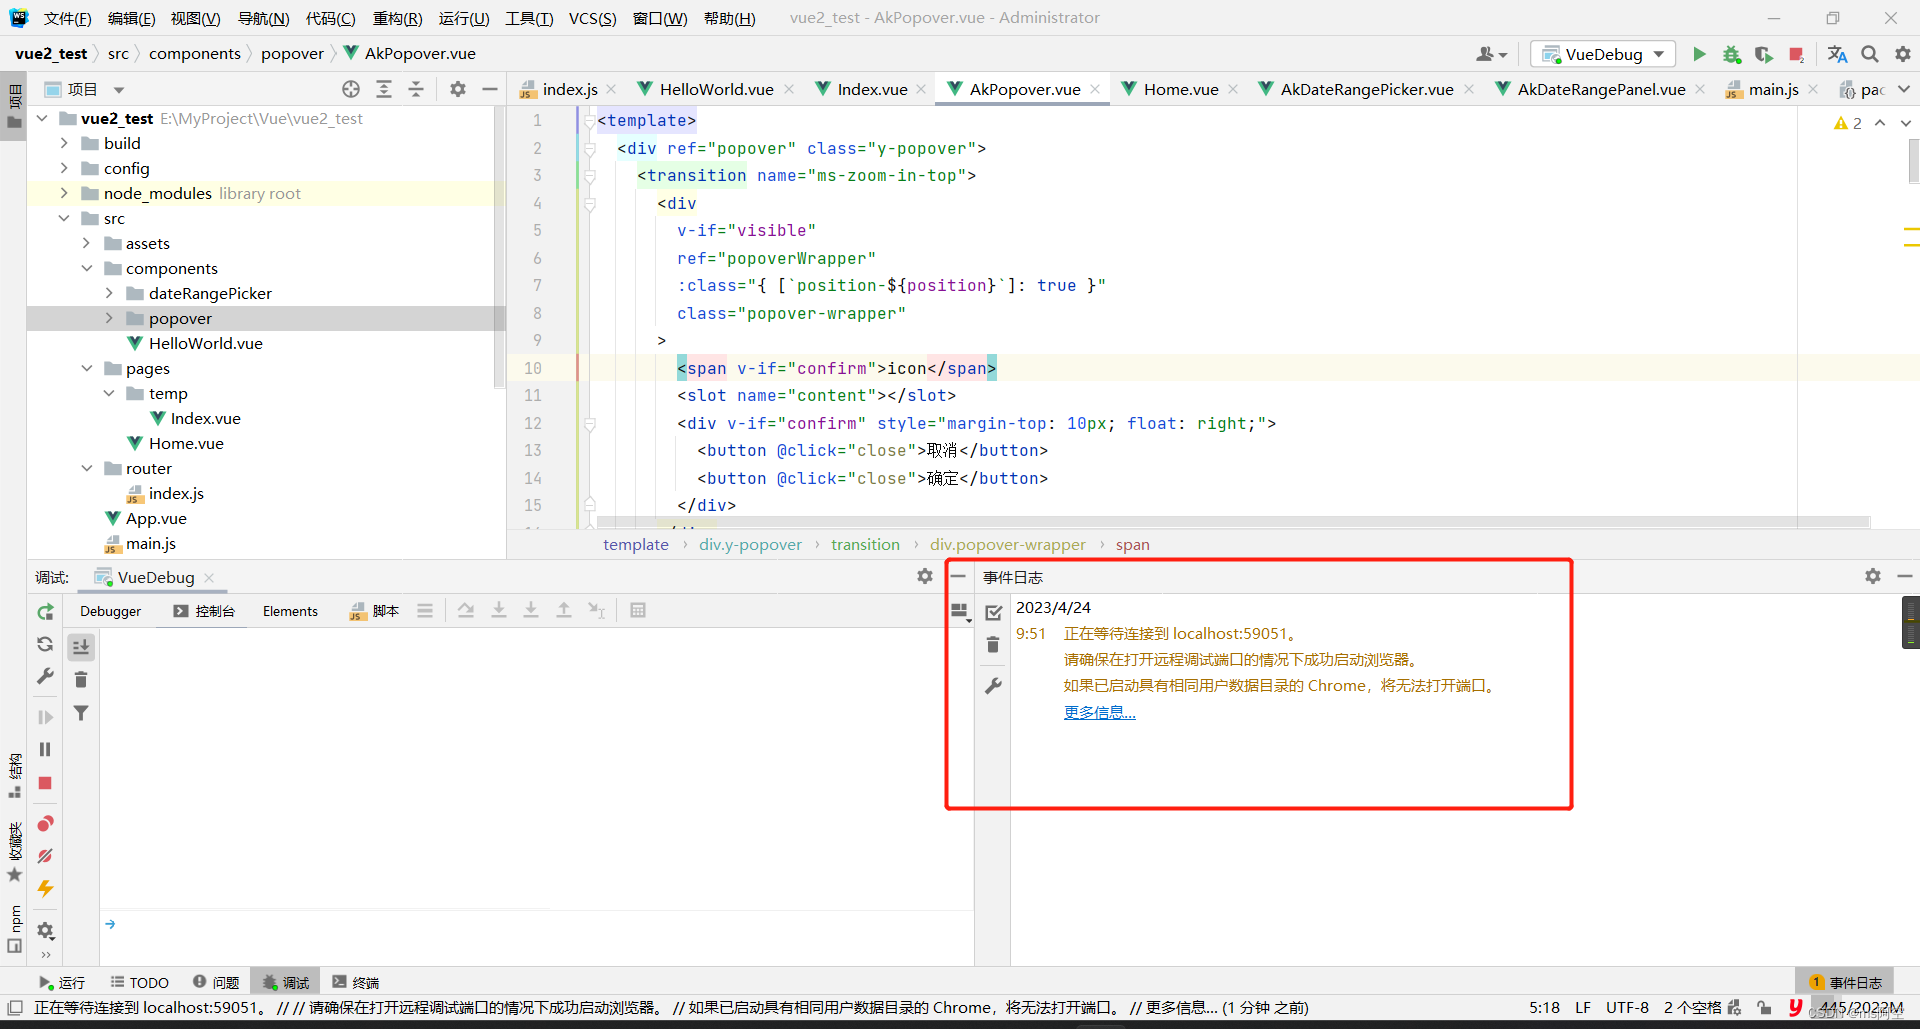1920x1029 pixels.
Task: Open the VCS menu
Action: coord(592,18)
